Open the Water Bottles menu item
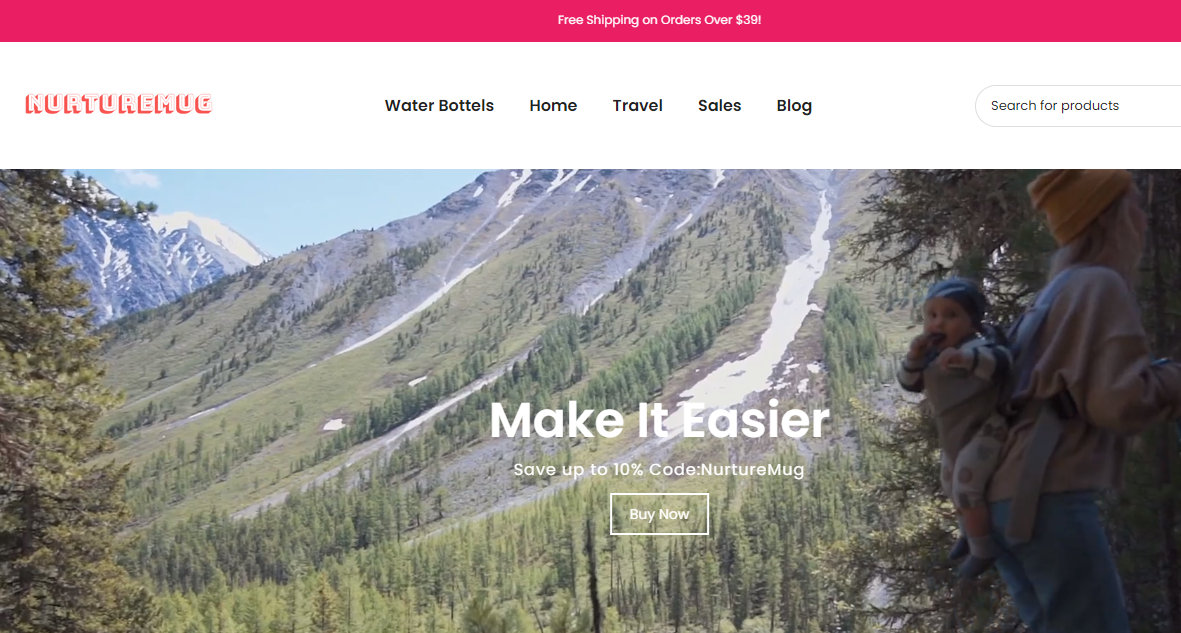This screenshot has width=1181, height=633. pos(439,106)
